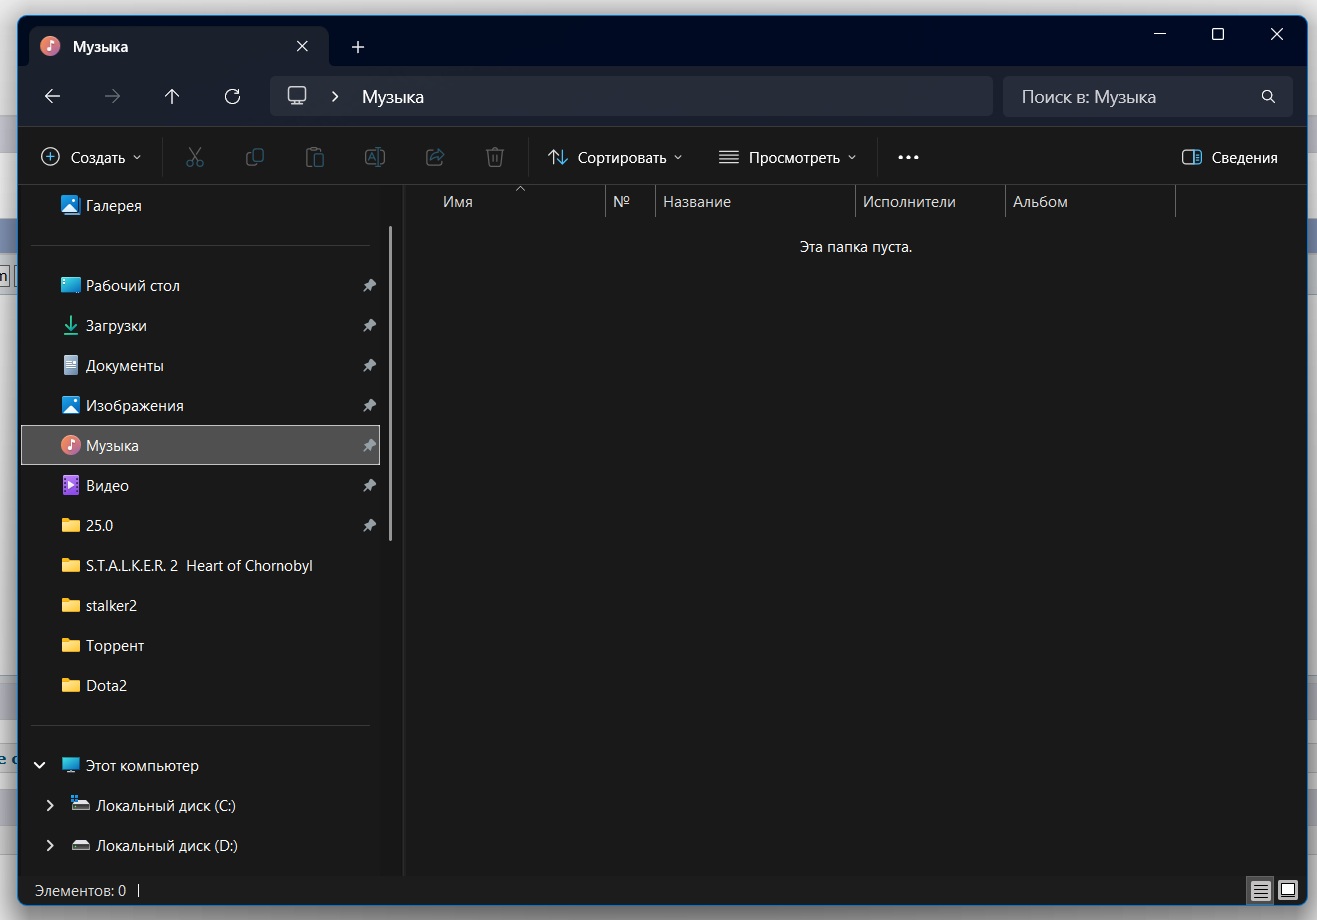Click the Back navigation arrow
This screenshot has width=1317, height=920.
click(53, 96)
